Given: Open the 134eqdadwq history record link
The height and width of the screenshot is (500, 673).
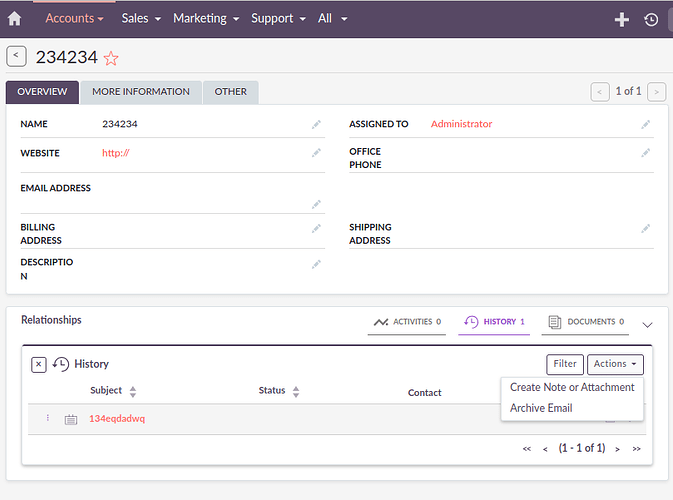Looking at the screenshot, I should 117,419.
